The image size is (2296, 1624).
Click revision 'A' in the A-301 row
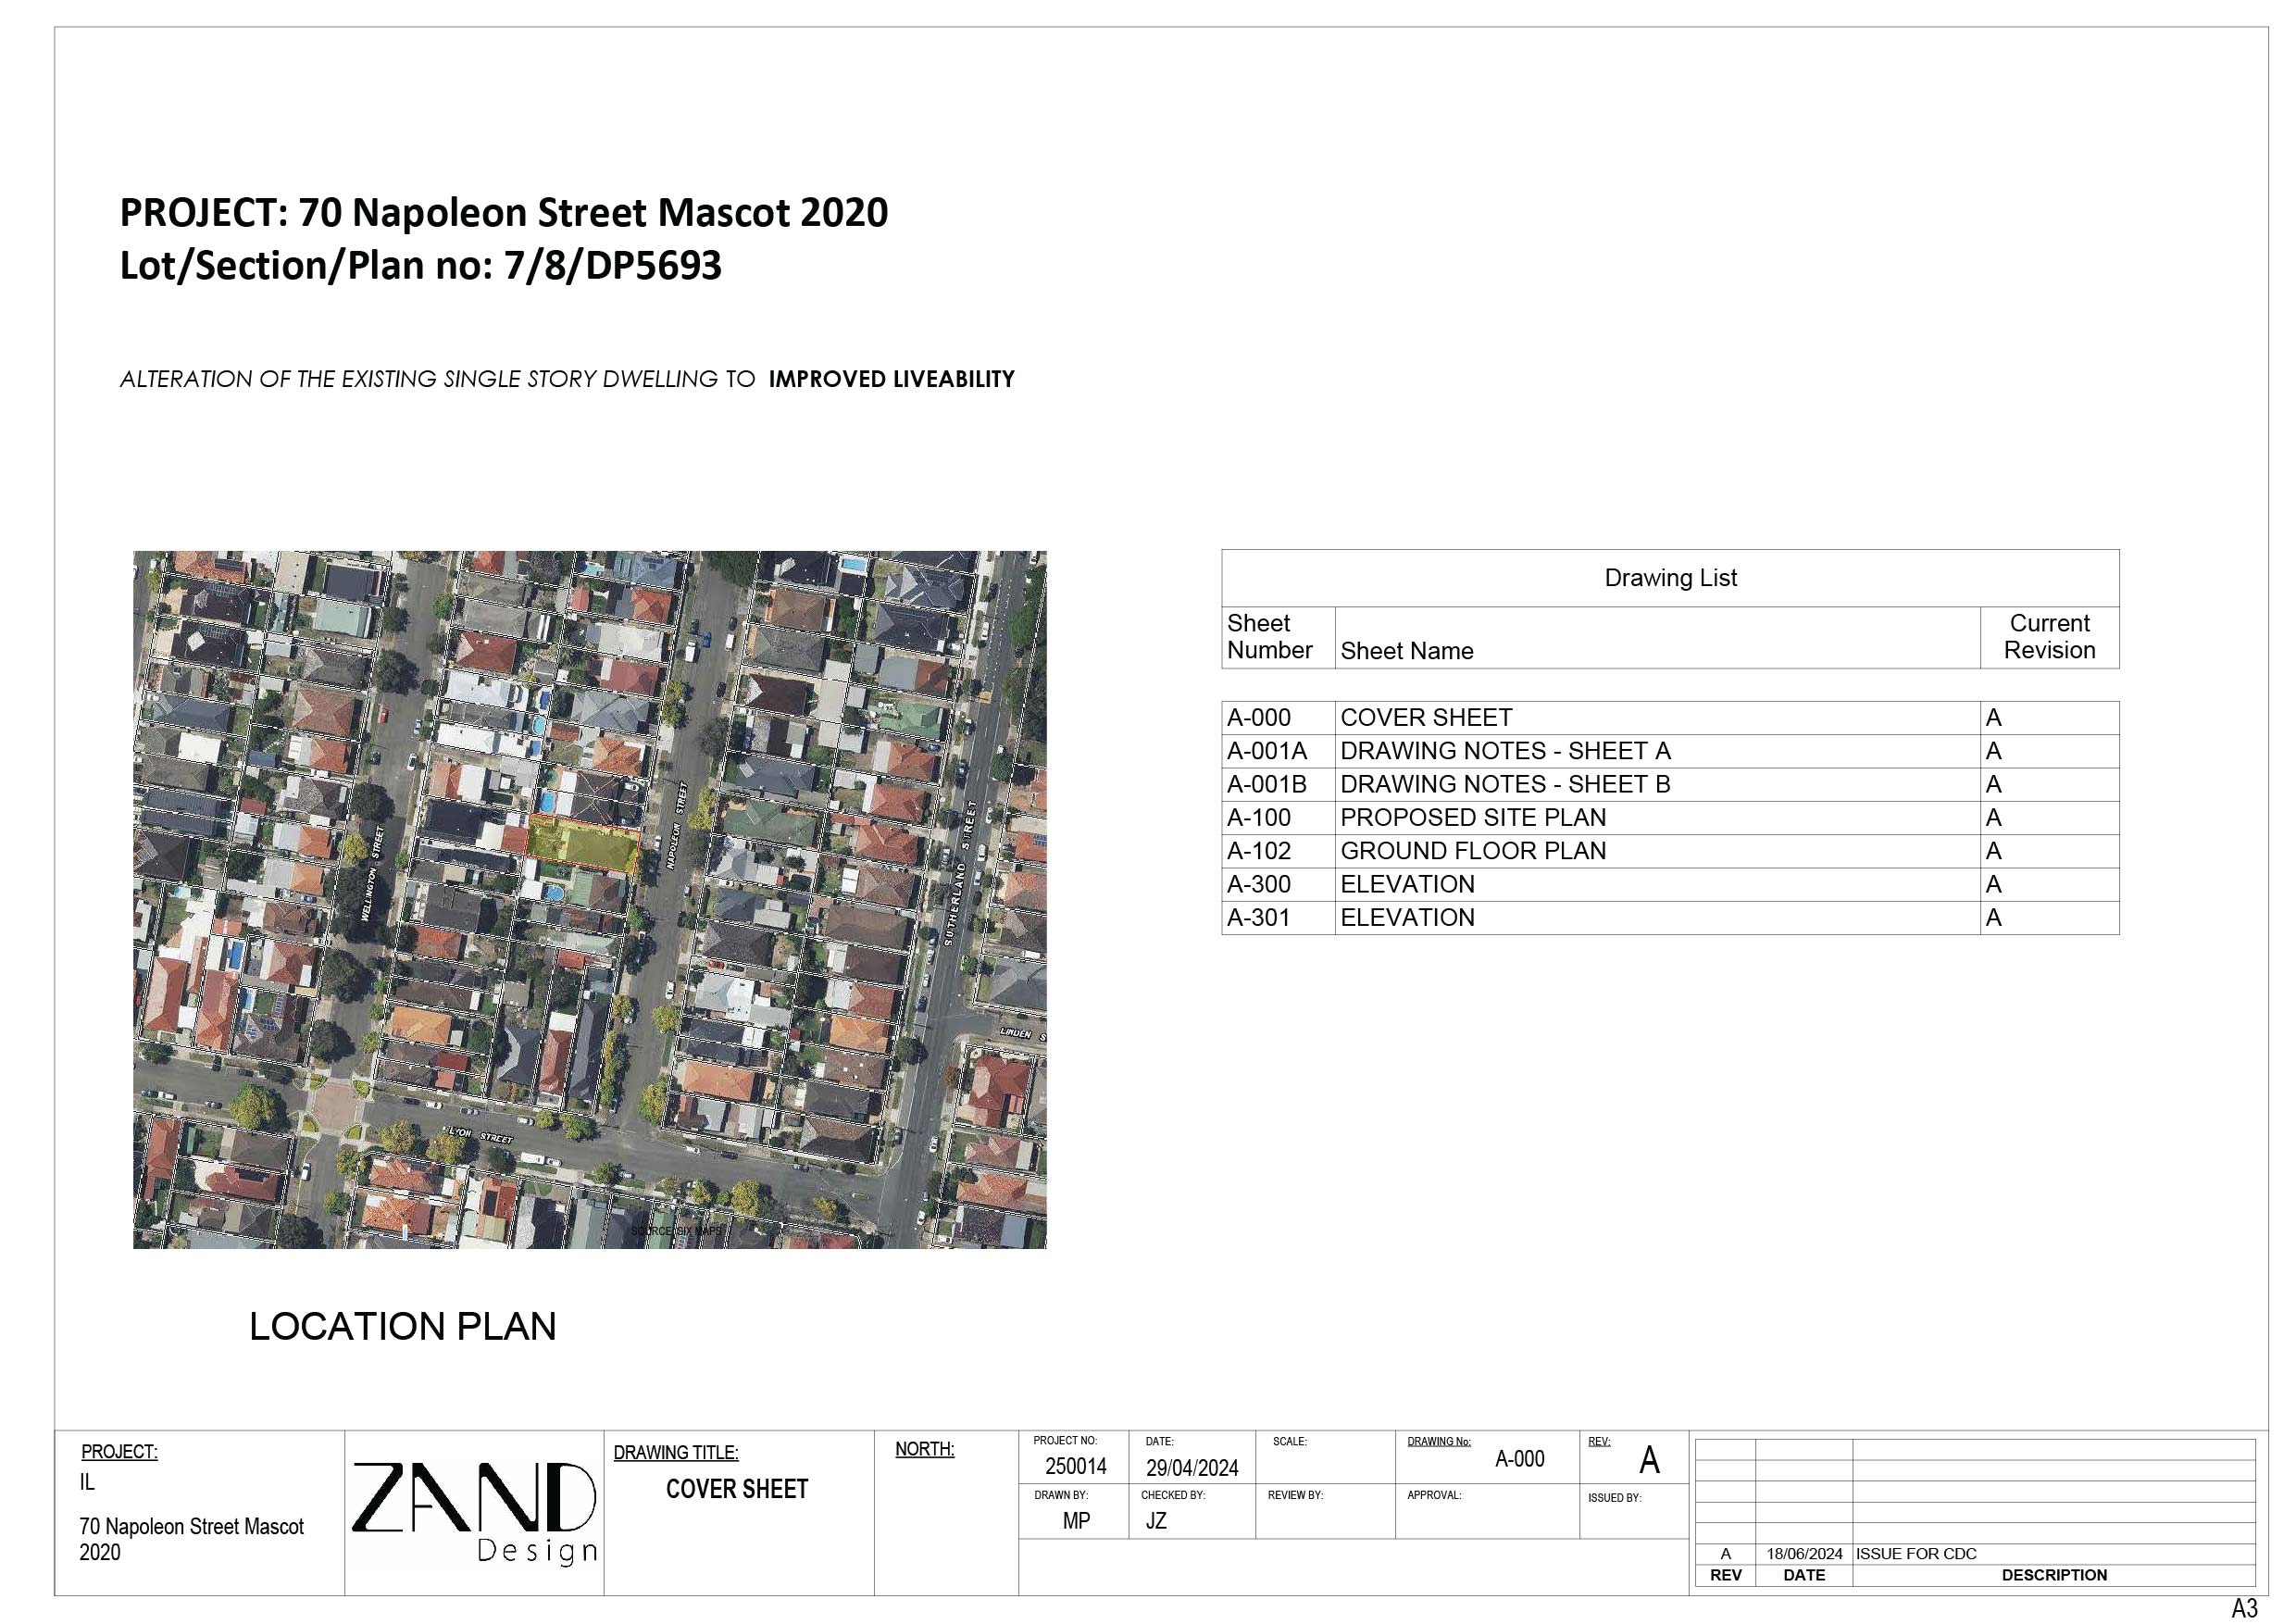[1993, 918]
